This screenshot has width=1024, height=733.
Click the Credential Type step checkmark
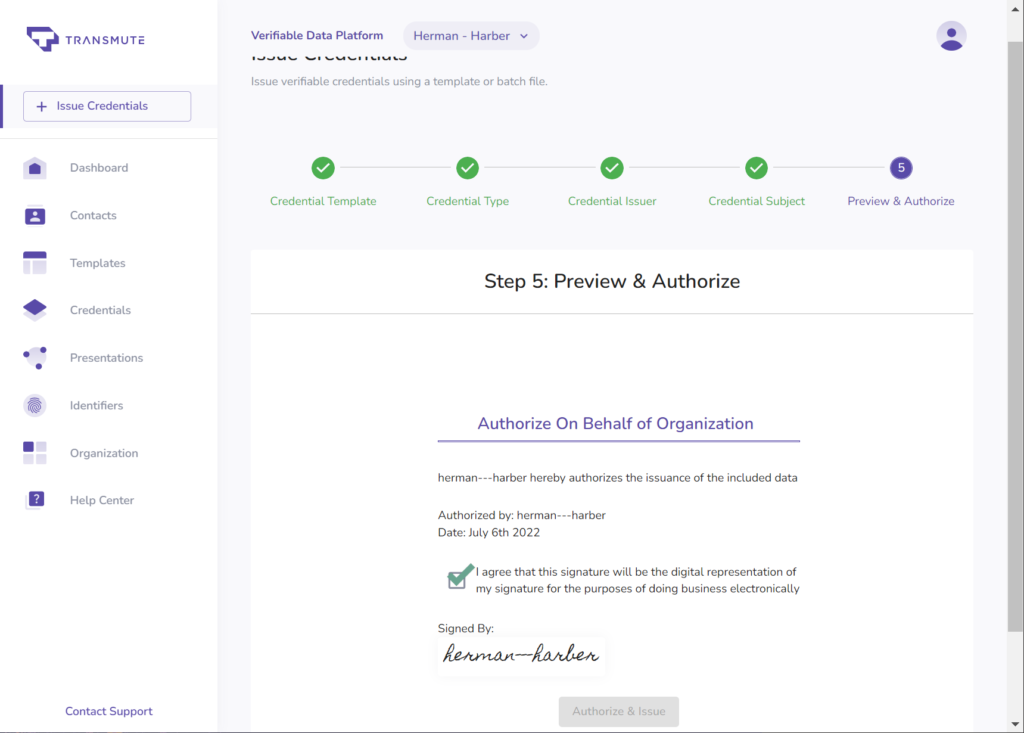point(468,168)
